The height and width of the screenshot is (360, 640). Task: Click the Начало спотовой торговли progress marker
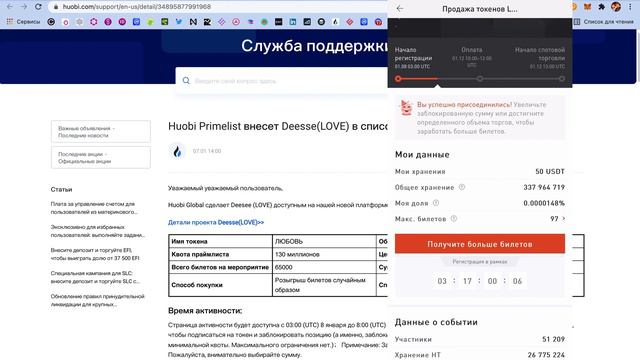(562, 79)
